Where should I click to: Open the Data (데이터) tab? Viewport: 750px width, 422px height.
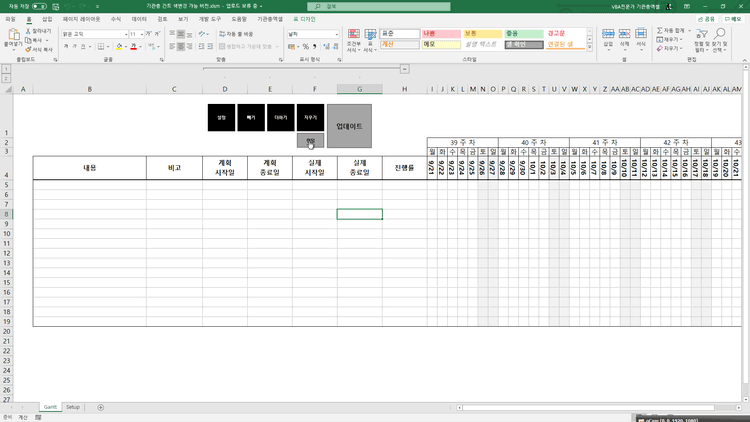(139, 19)
